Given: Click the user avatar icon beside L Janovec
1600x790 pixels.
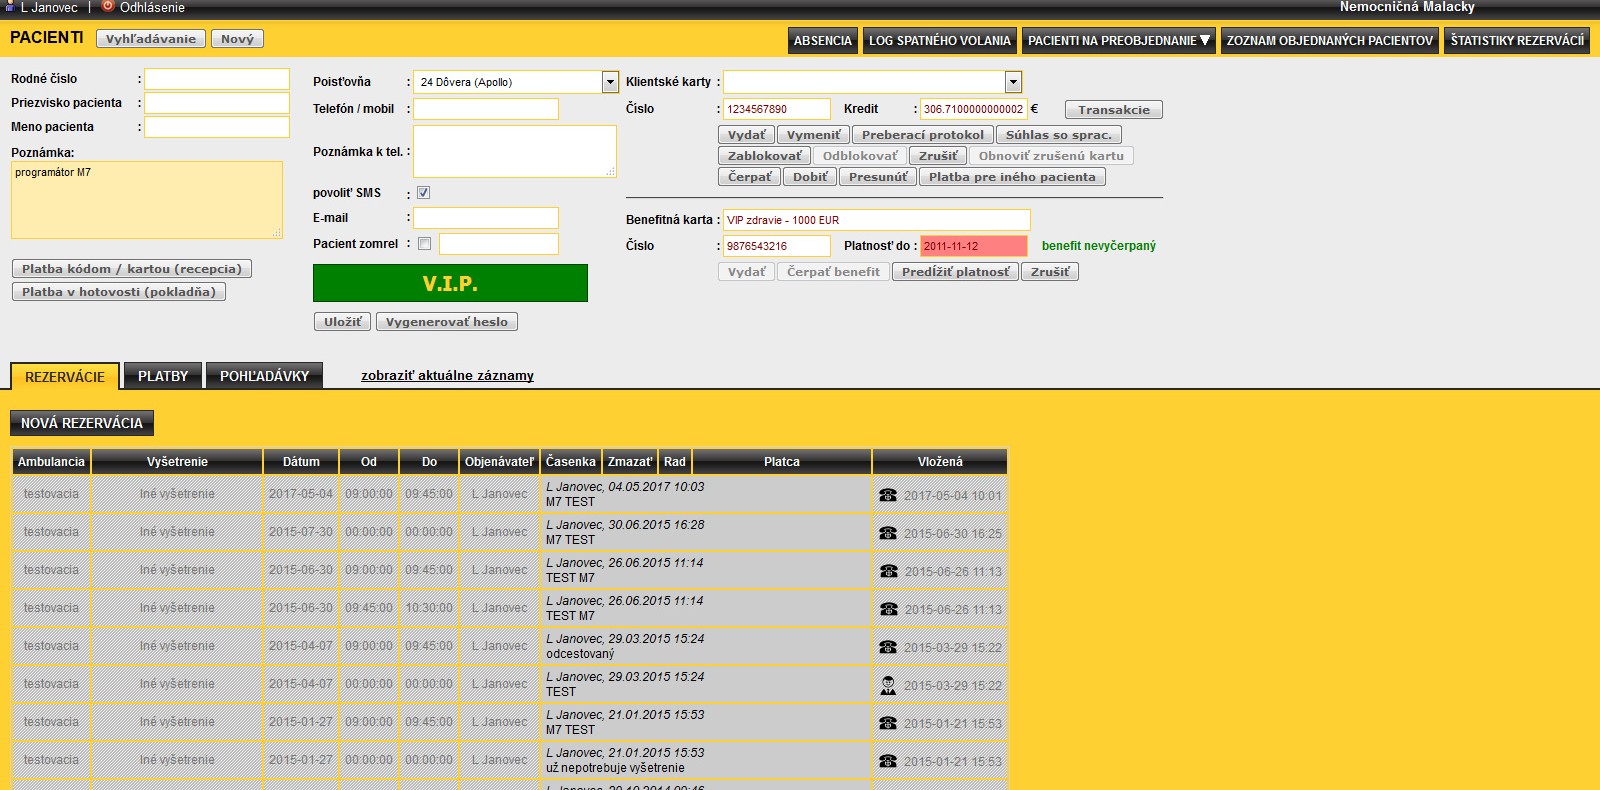Looking at the screenshot, I should click(x=10, y=6).
